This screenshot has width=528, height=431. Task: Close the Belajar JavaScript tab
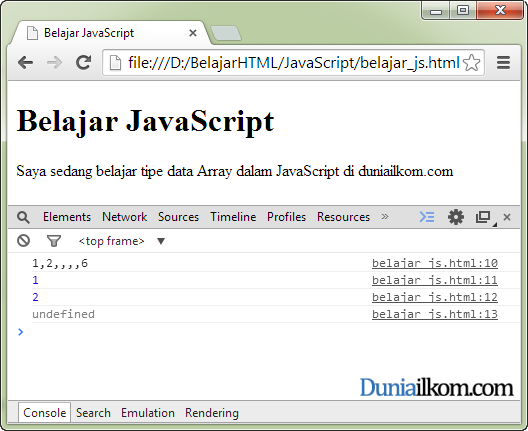tap(193, 33)
